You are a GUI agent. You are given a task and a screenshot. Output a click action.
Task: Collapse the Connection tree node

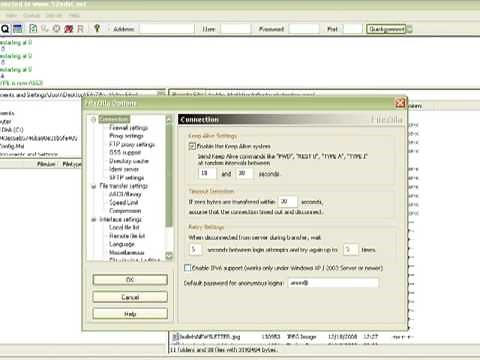pyautogui.click(x=94, y=119)
